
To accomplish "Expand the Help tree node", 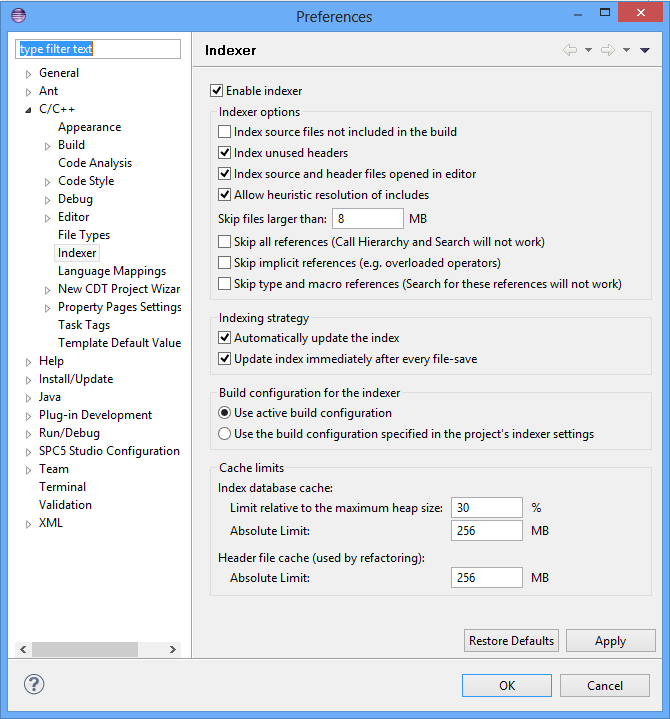I will click(x=28, y=362).
